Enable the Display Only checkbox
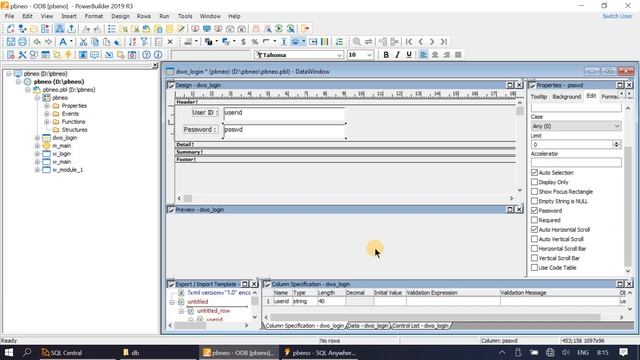The image size is (640, 360). click(534, 182)
